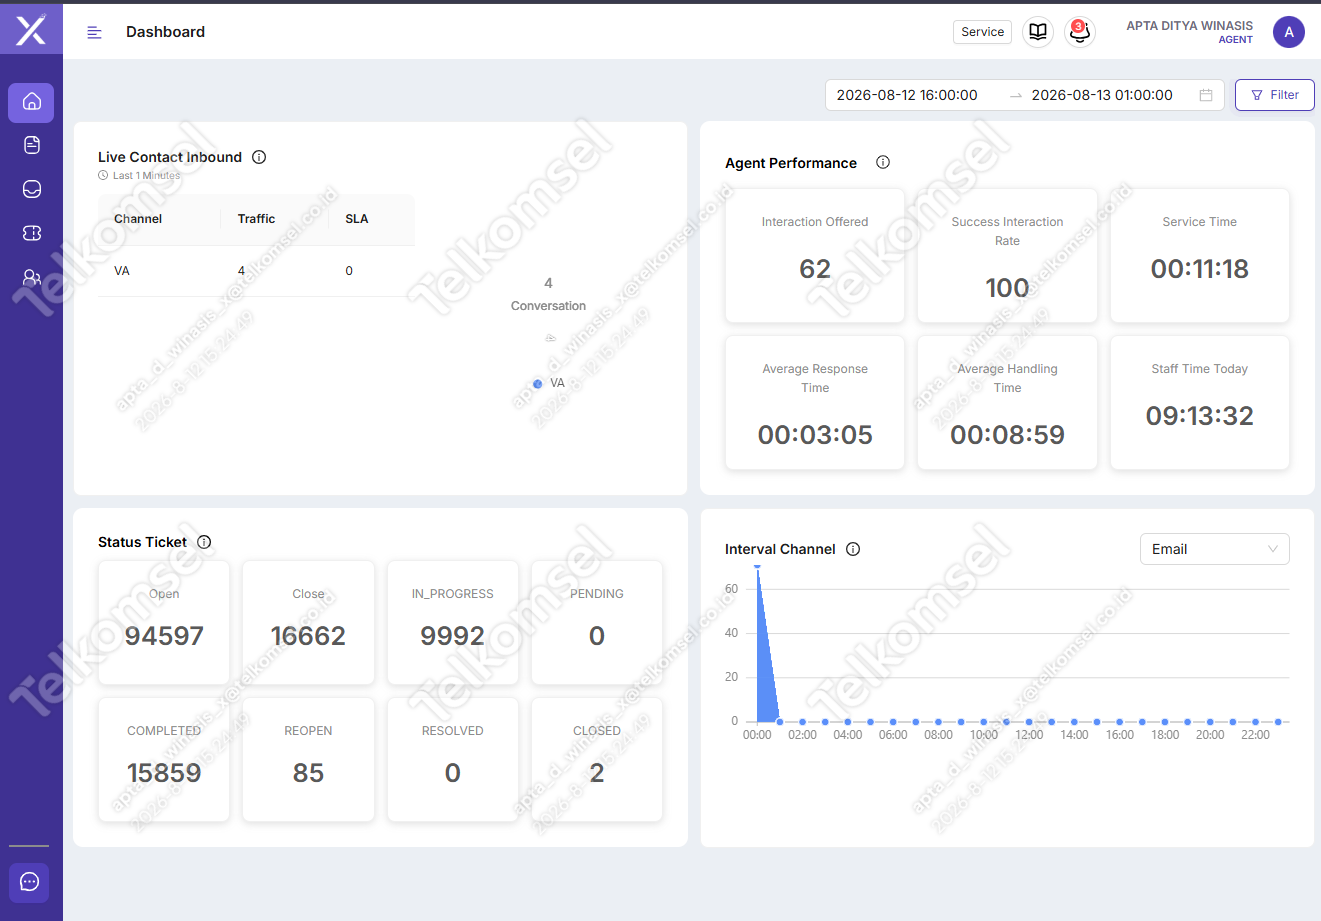Toggle the sidebar menu collapse icon
The image size is (1321, 921).
(x=95, y=32)
